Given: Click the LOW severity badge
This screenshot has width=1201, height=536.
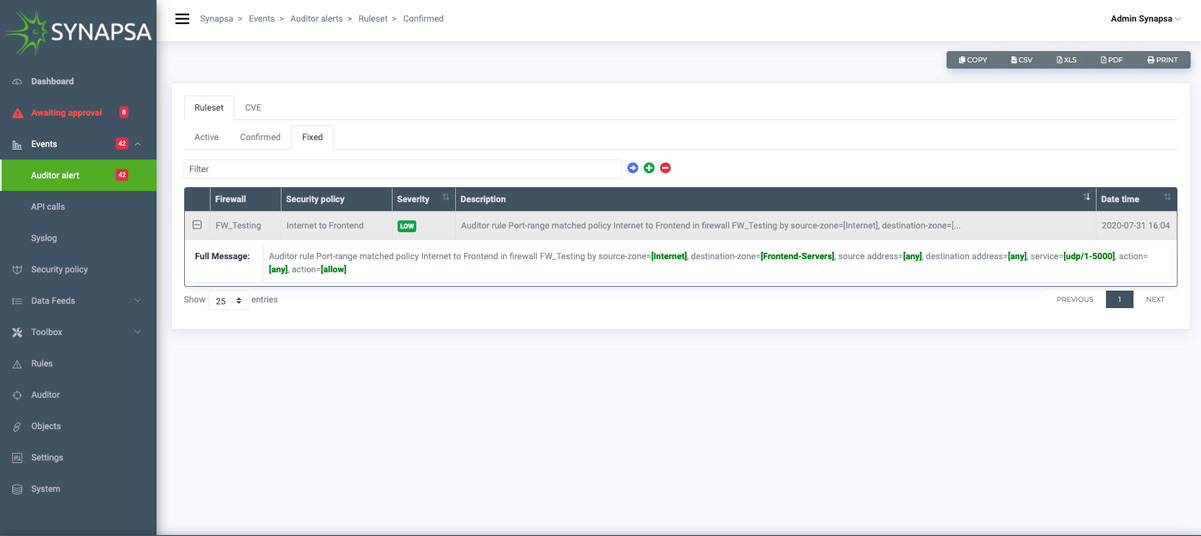Looking at the screenshot, I should pos(407,226).
